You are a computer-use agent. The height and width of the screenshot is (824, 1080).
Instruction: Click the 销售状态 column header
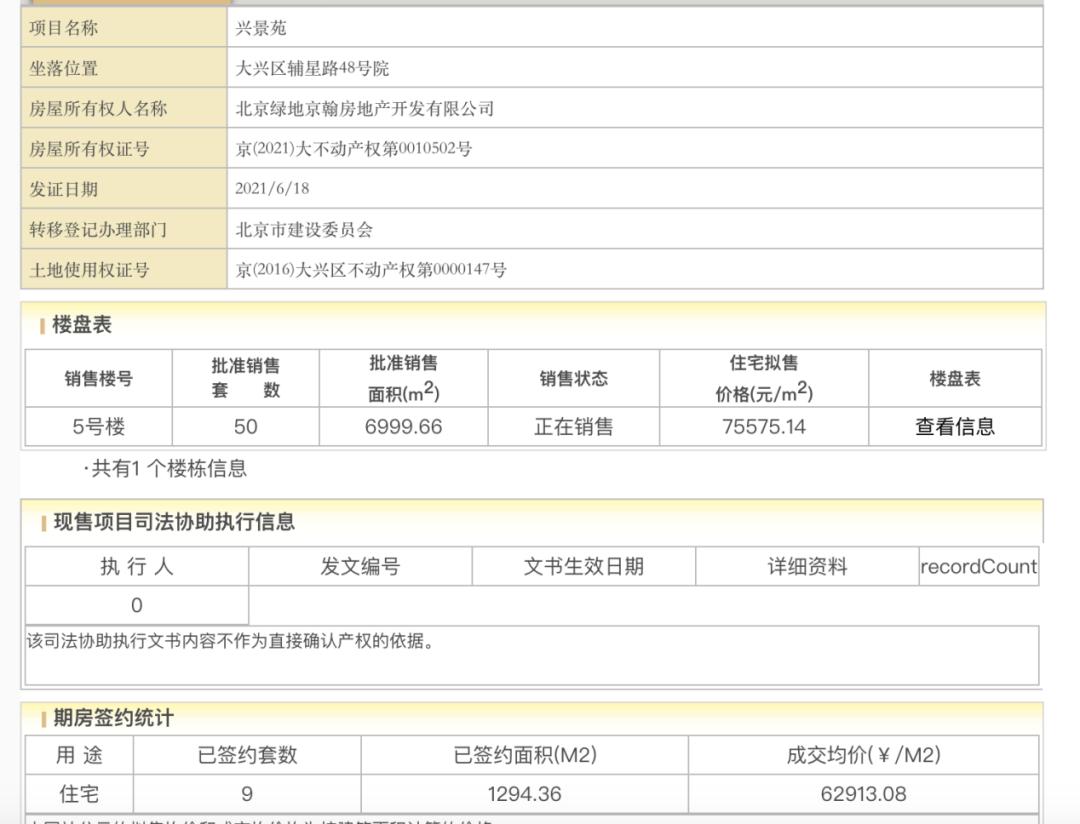pyautogui.click(x=574, y=378)
